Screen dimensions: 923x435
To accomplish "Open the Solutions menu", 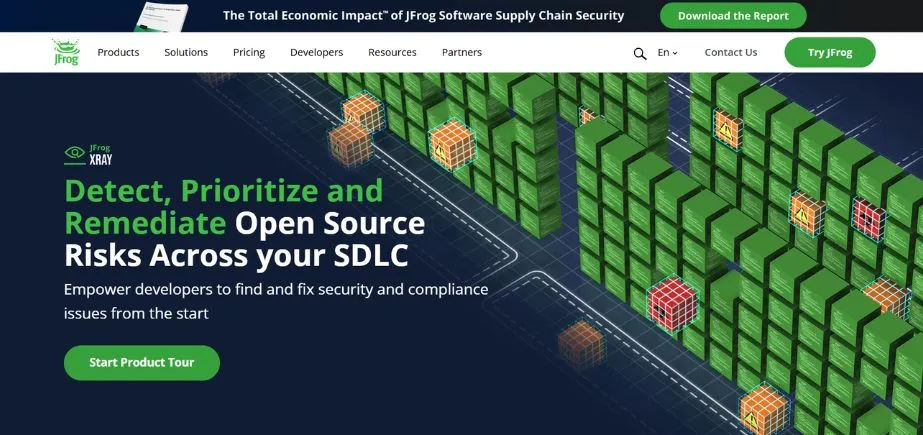I will (x=186, y=52).
